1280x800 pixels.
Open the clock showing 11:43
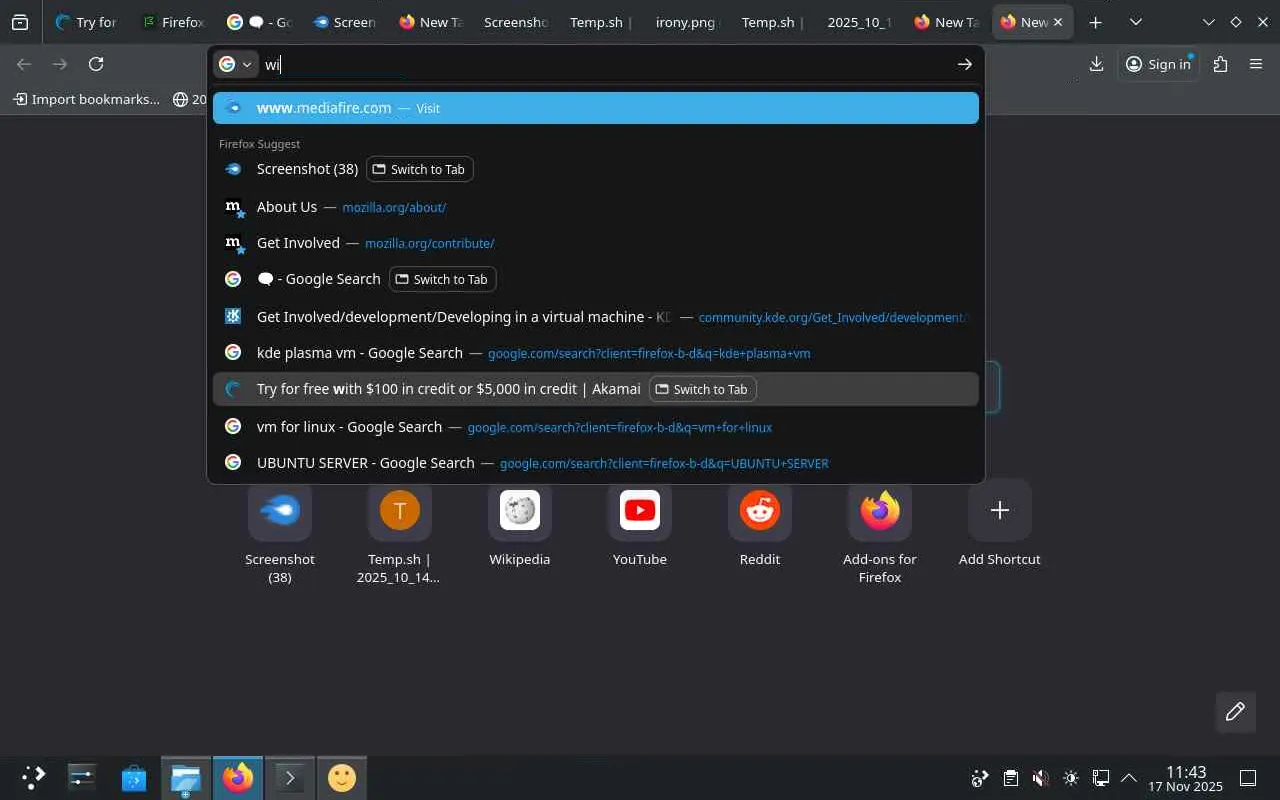coord(1186,778)
